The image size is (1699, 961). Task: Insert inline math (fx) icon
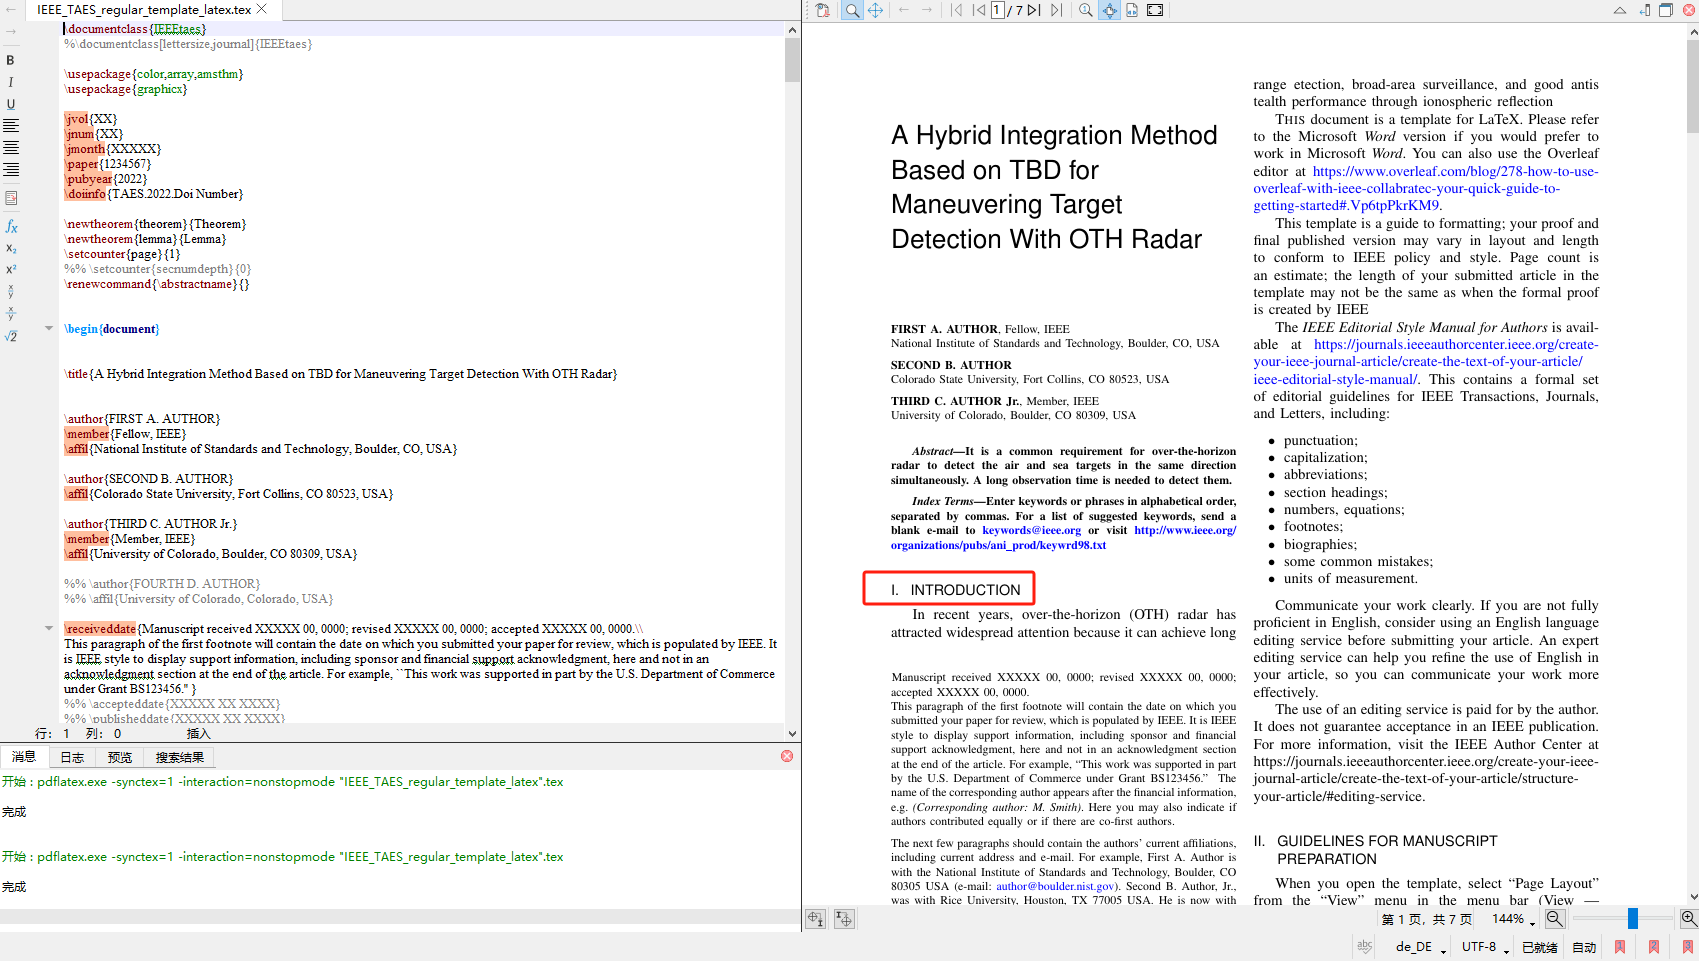pos(11,227)
